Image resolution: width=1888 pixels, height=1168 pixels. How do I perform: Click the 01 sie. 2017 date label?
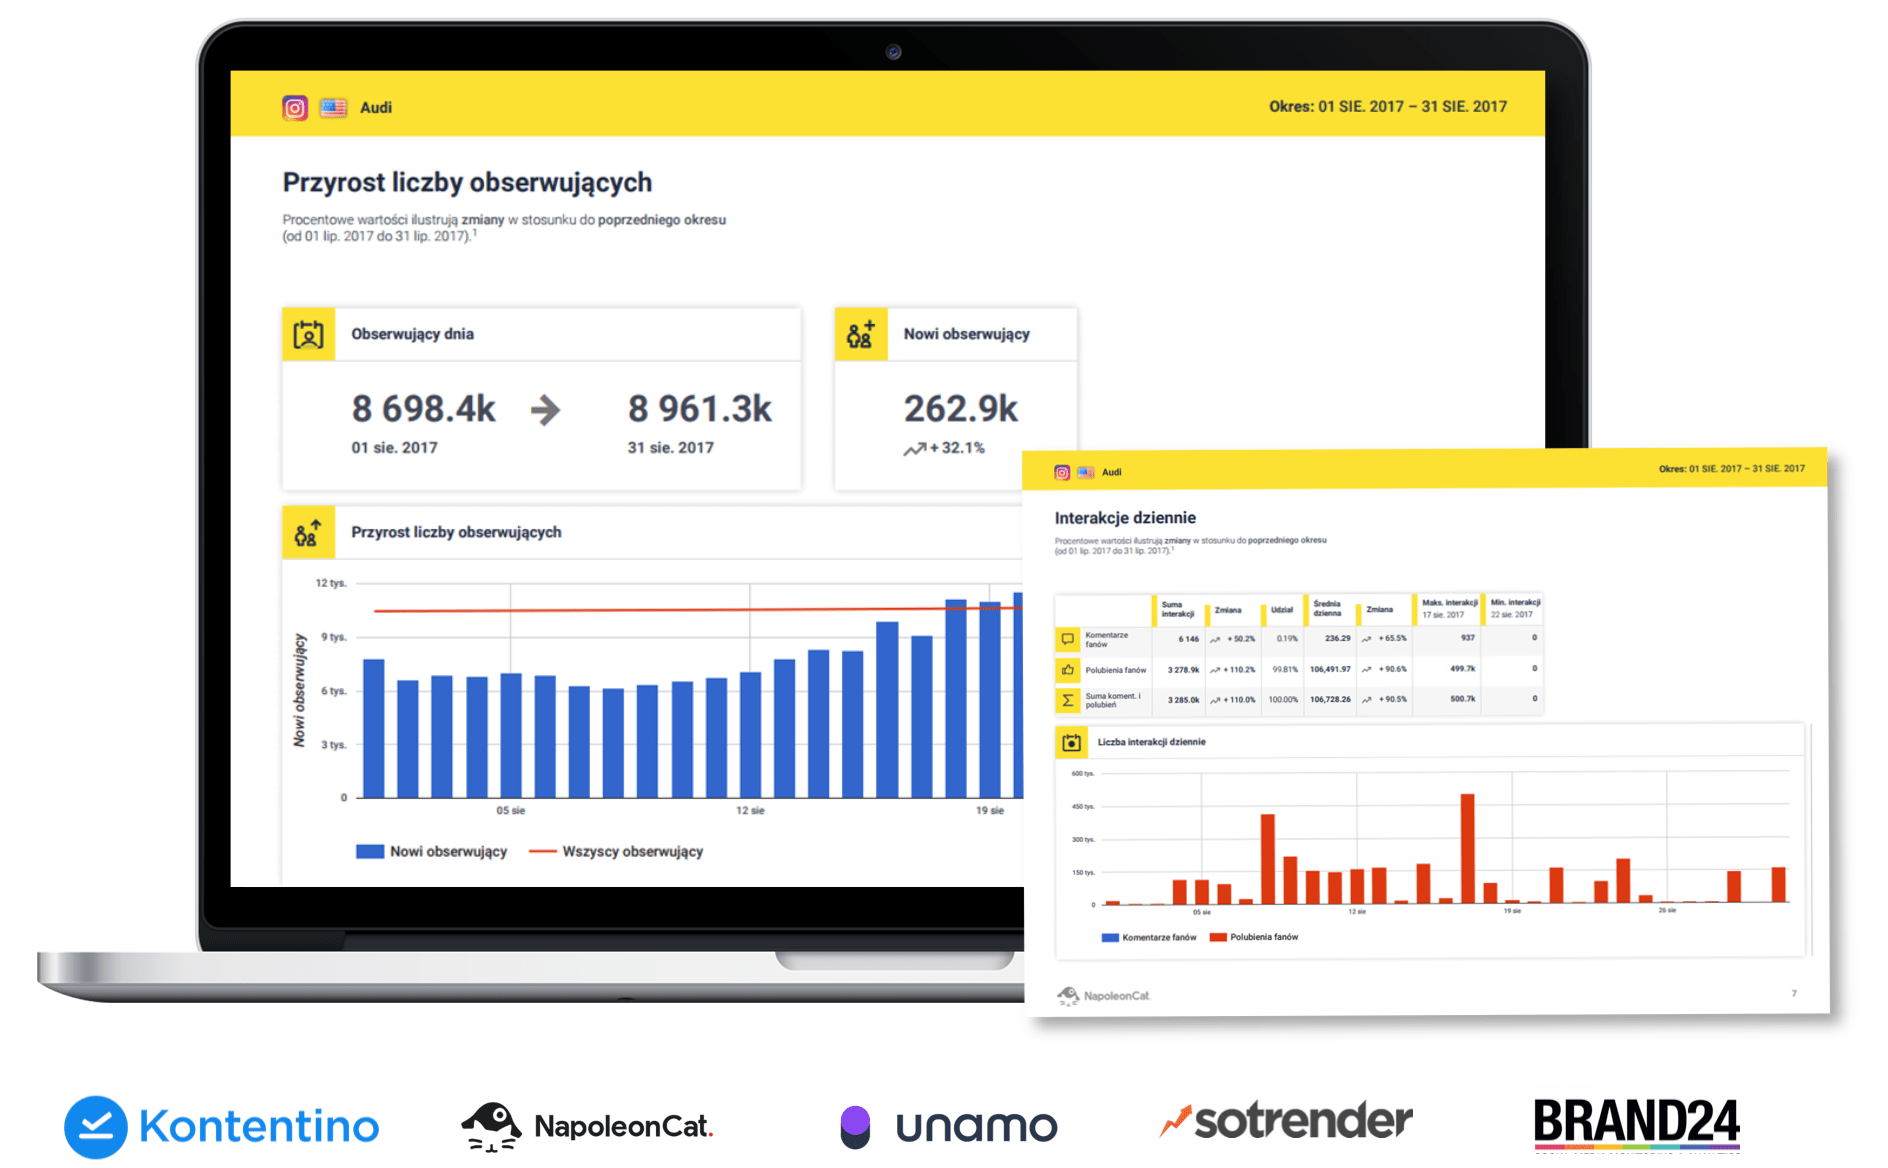394,448
